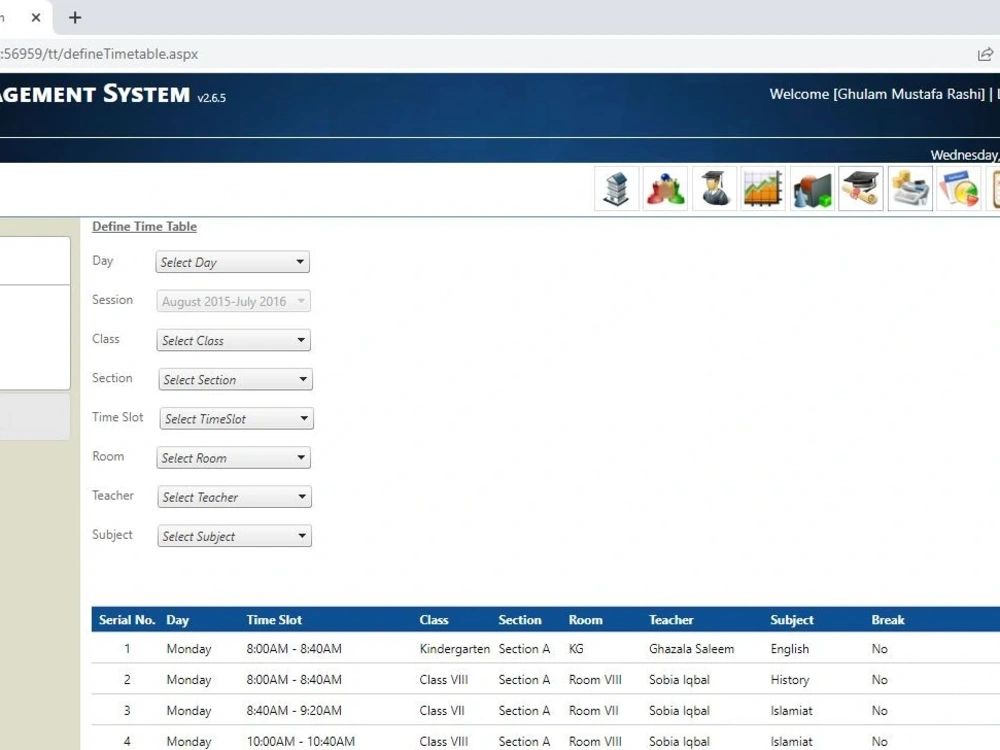Click the Teacher column header
The height and width of the screenshot is (750, 1000).
671,620
